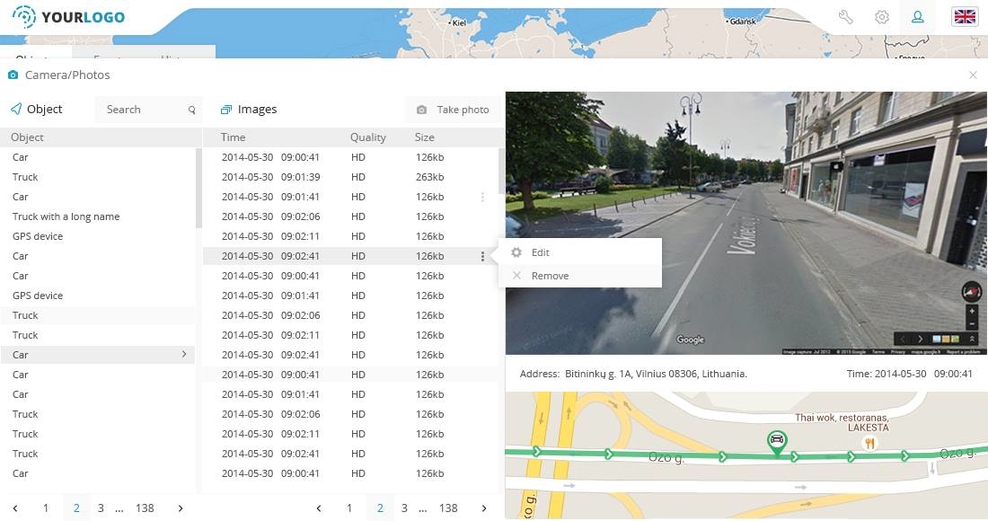Select 'Truck with a long name' object
Viewport: 988px width, 521px height.
(66, 217)
